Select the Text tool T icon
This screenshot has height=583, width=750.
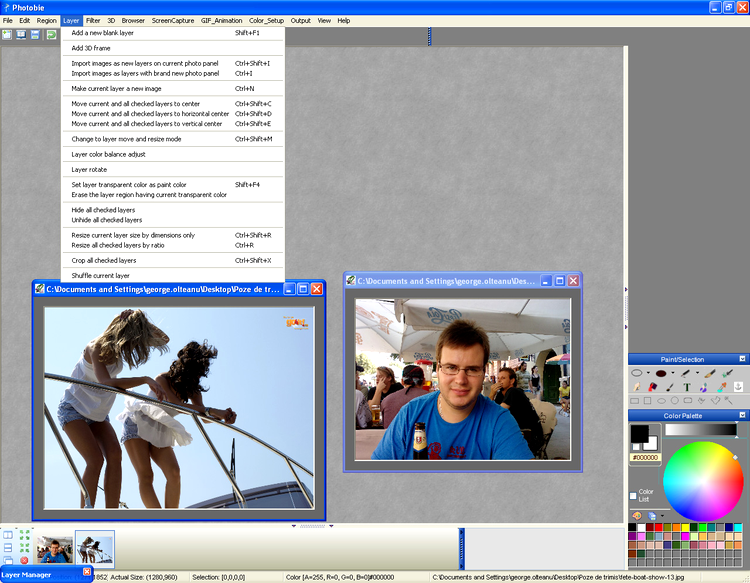pyautogui.click(x=687, y=387)
